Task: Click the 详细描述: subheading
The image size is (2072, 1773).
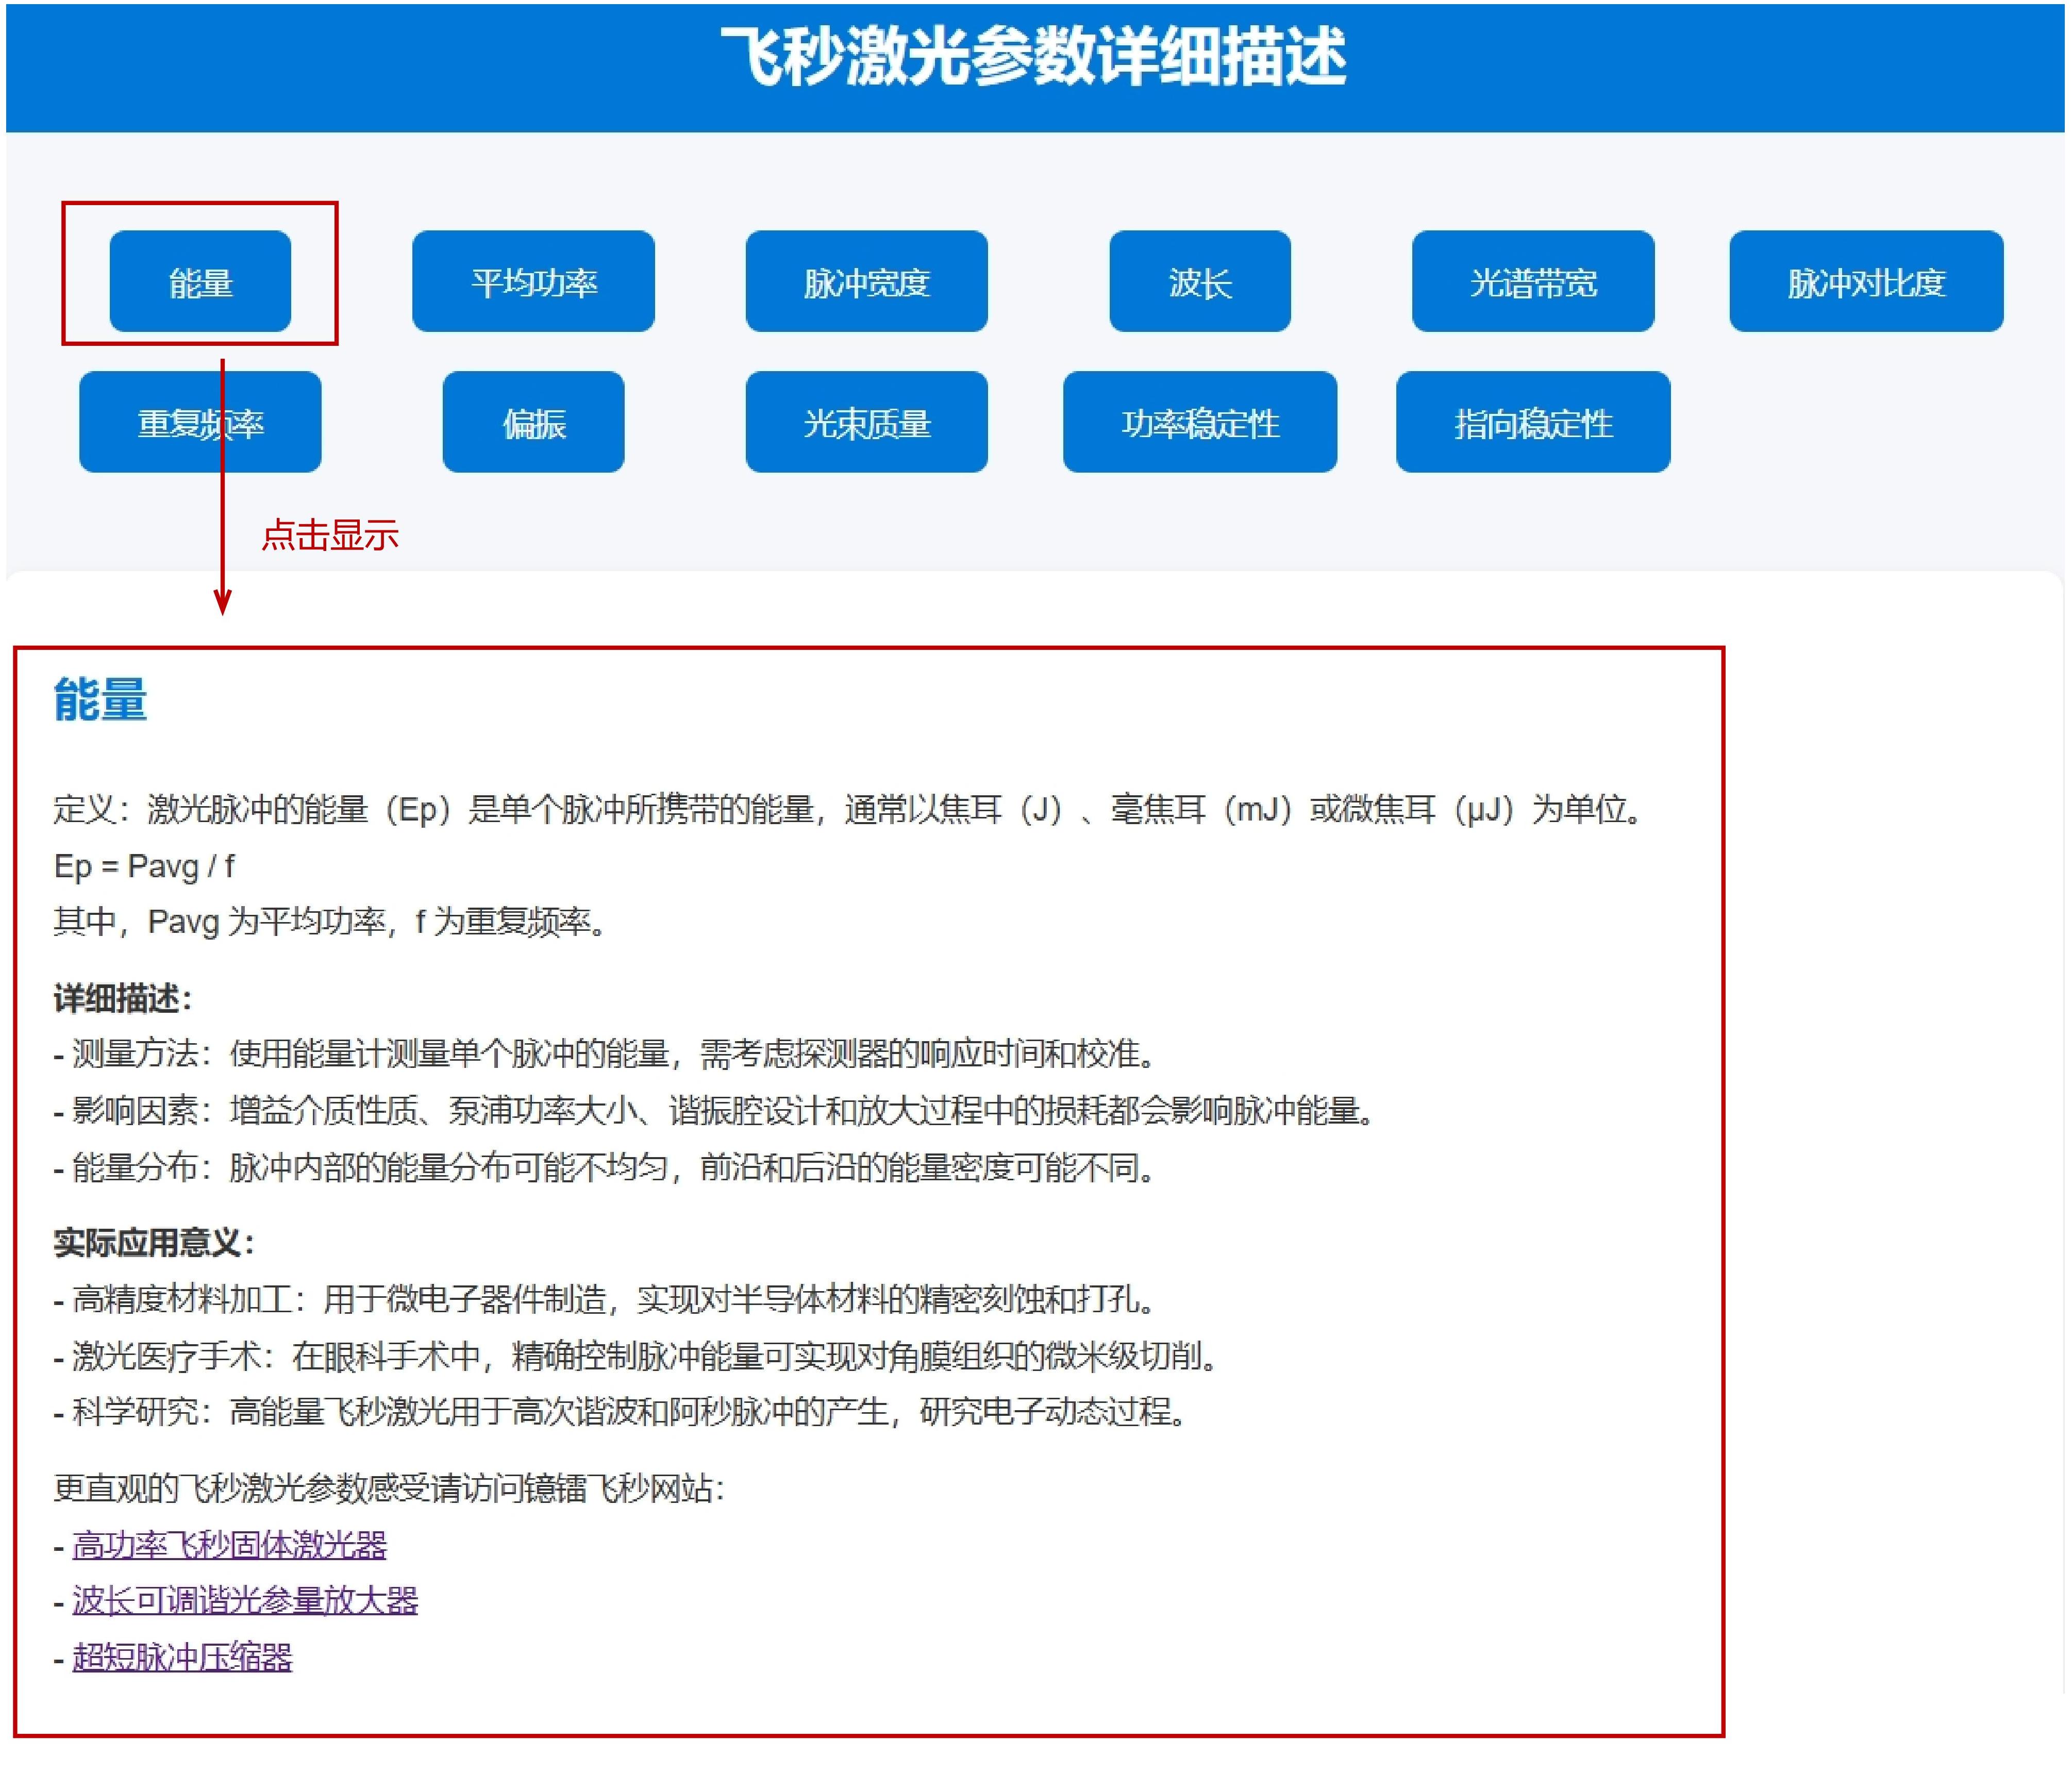Action: [x=122, y=998]
